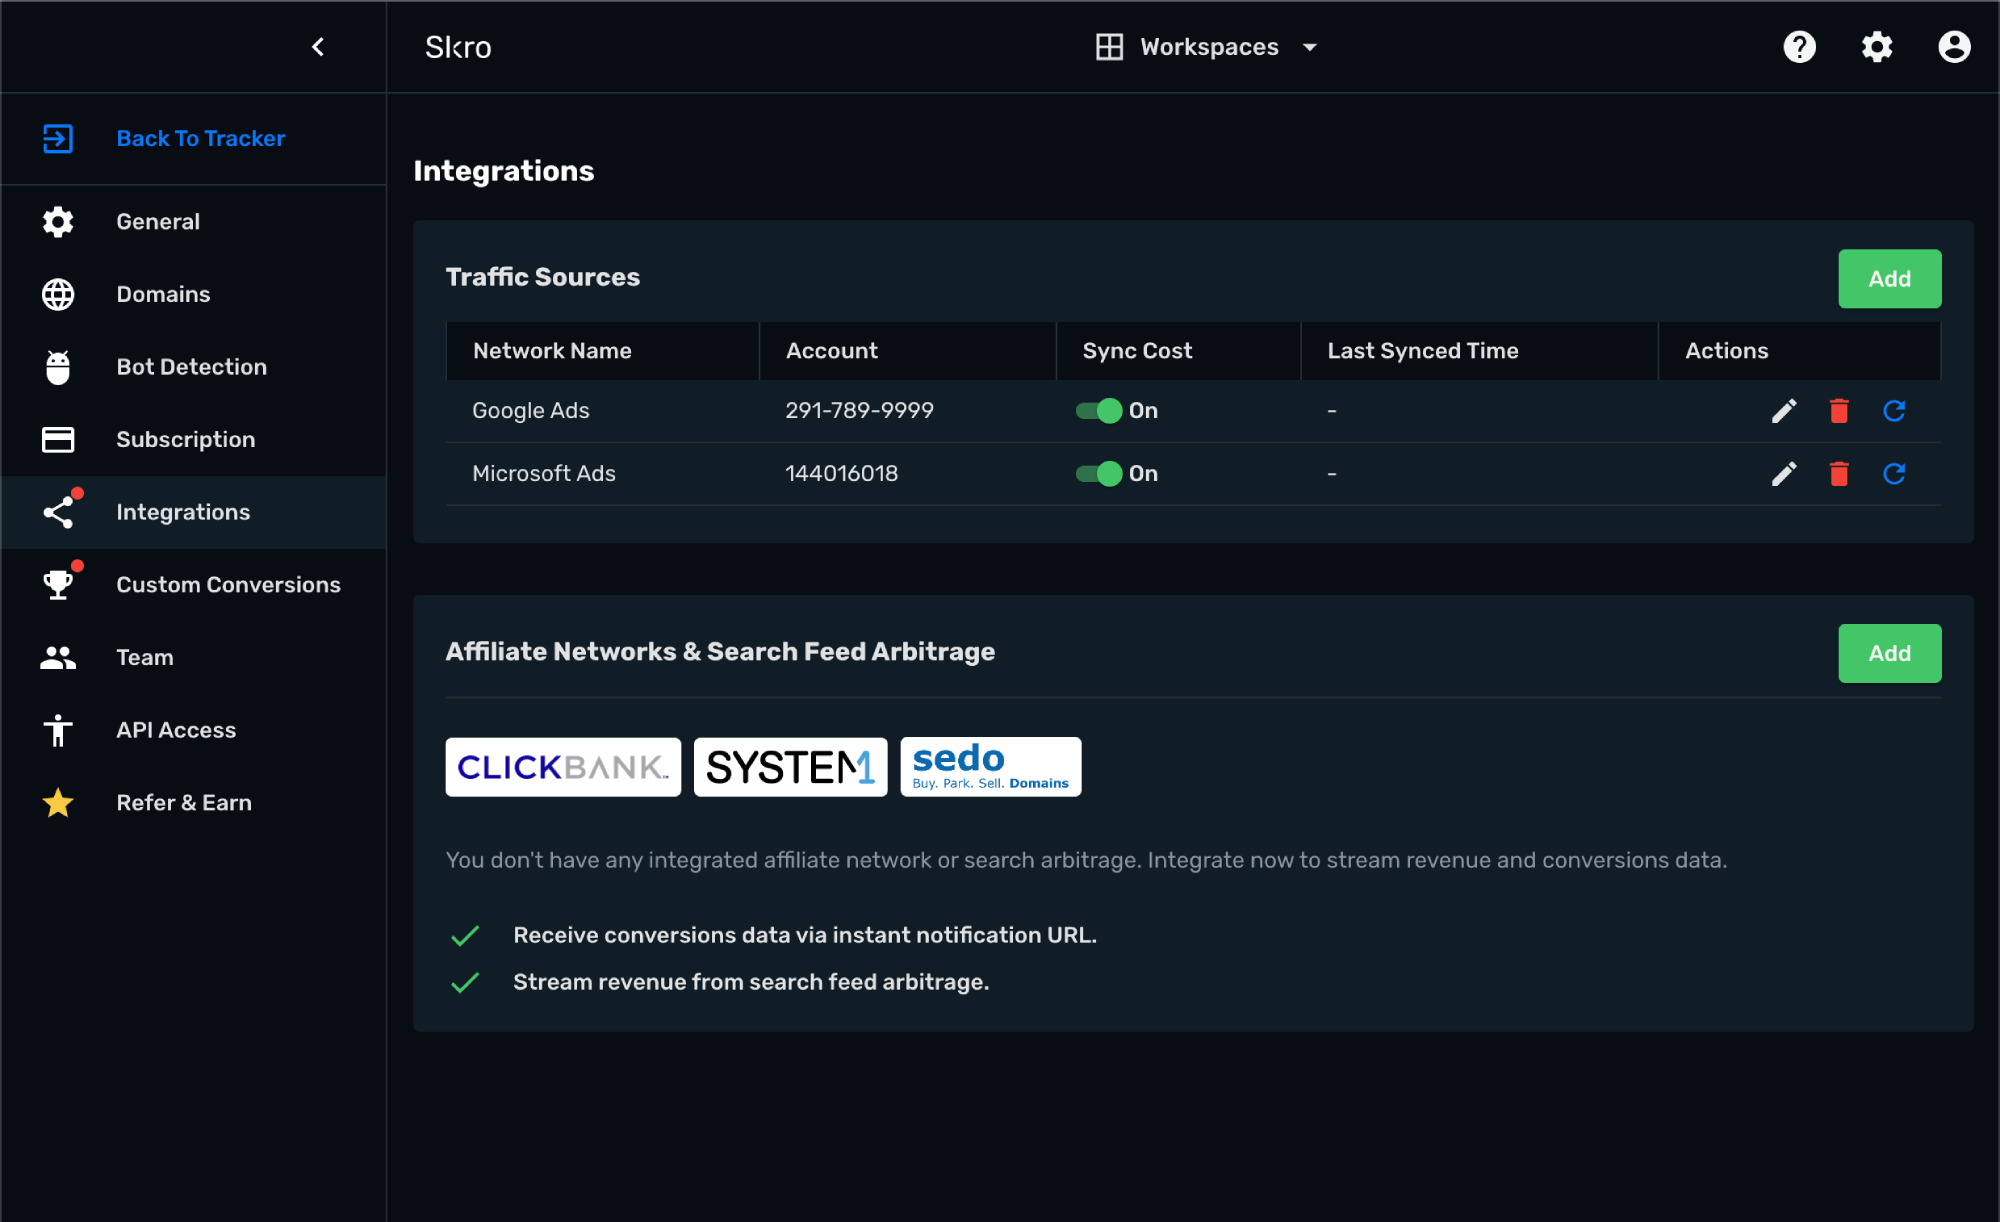Collapse the sidebar with the back chevron
Image resolution: width=2000 pixels, height=1222 pixels.
point(318,47)
